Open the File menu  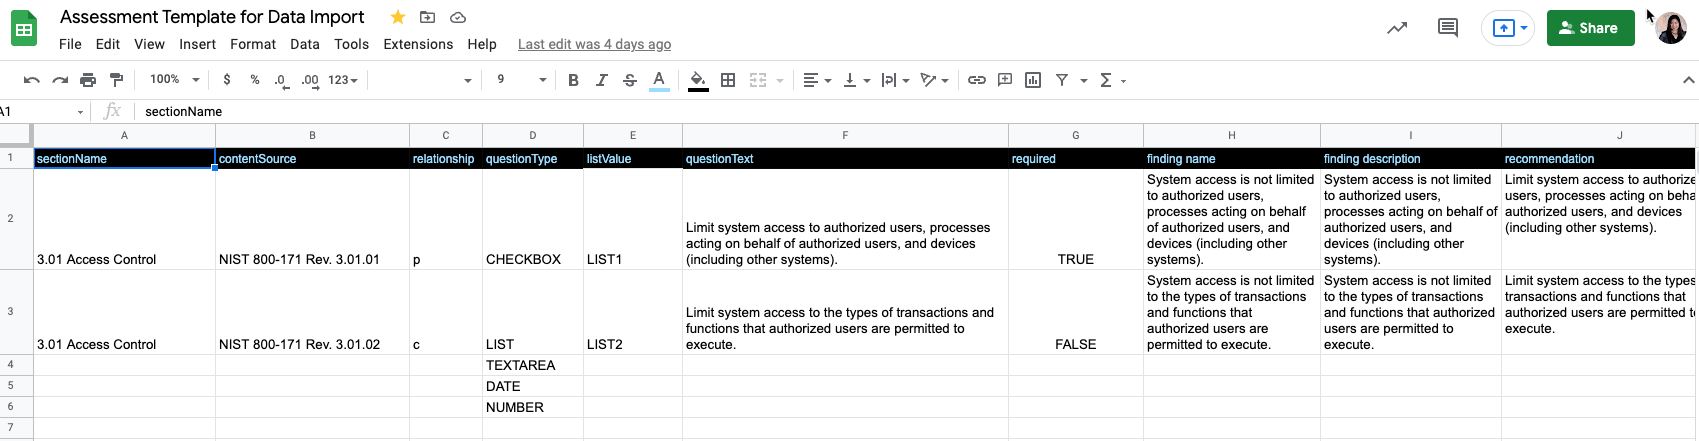(x=70, y=44)
